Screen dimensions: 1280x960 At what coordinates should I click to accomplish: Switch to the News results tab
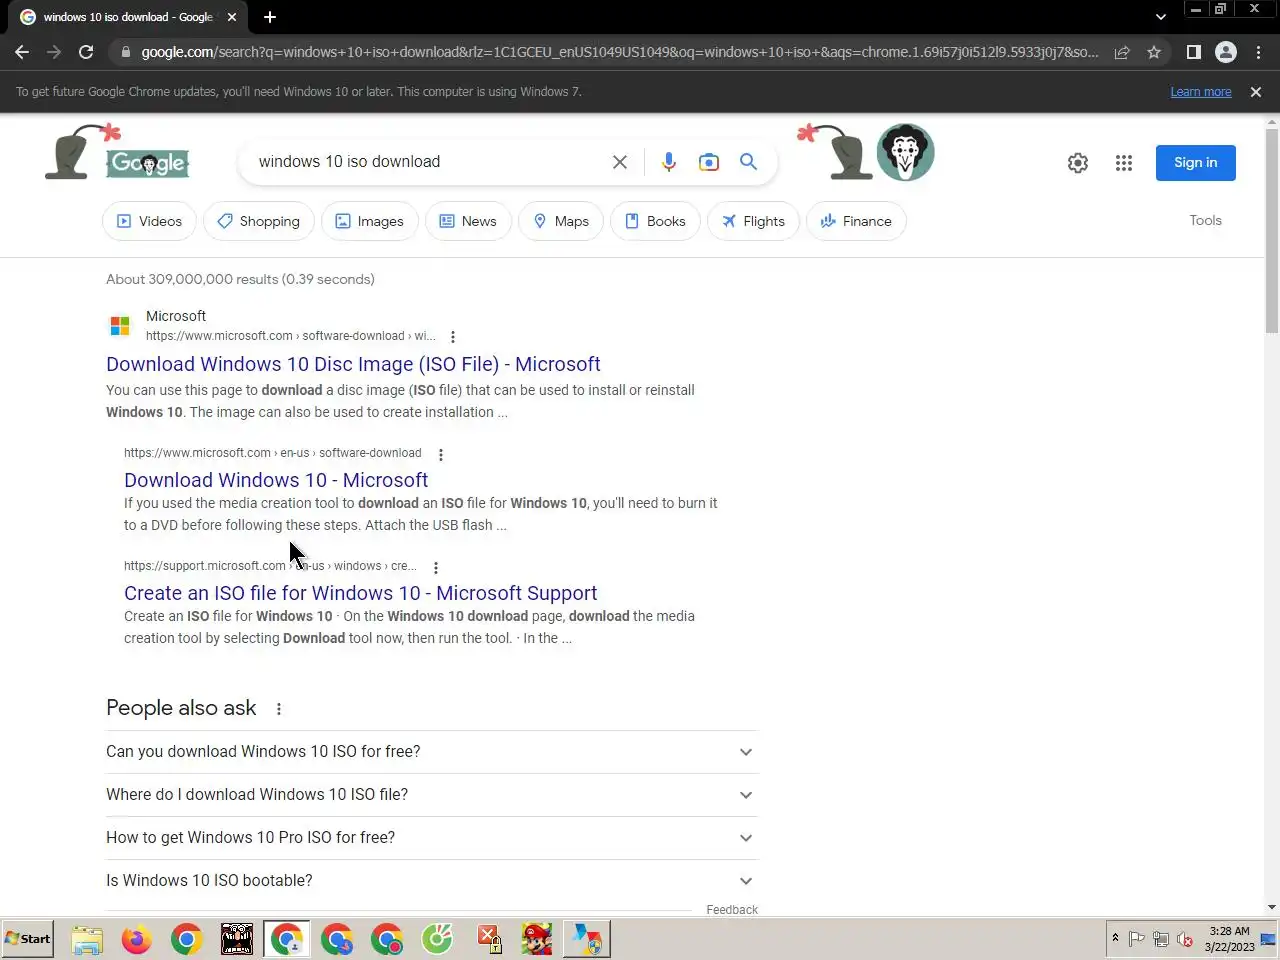click(468, 221)
